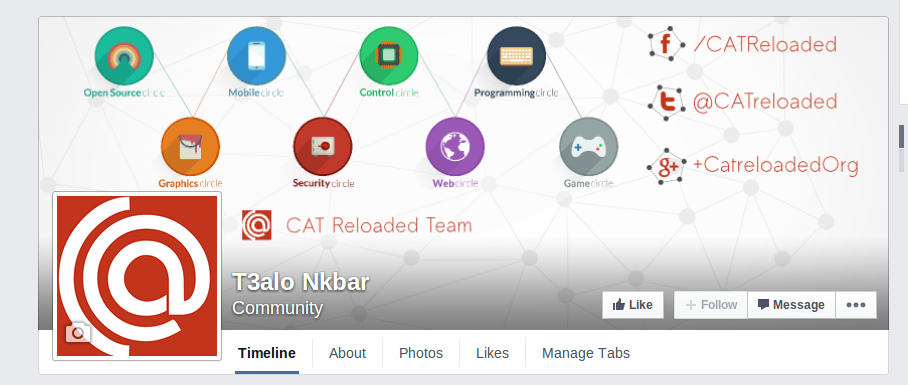Open the three-dots more actions menu
This screenshot has height=385, width=908.
[x=856, y=305]
